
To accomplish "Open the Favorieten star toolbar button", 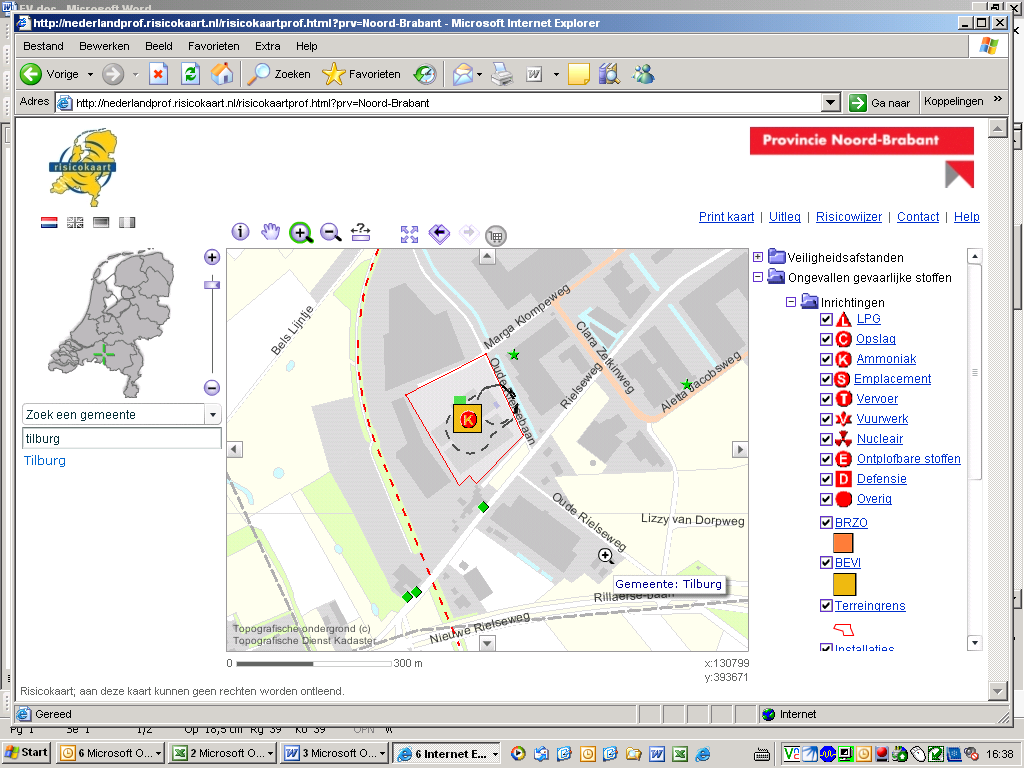I will tap(361, 74).
